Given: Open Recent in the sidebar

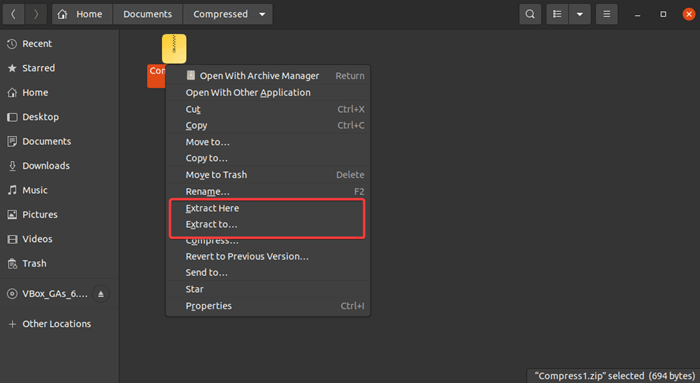Looking at the screenshot, I should click(59, 44).
